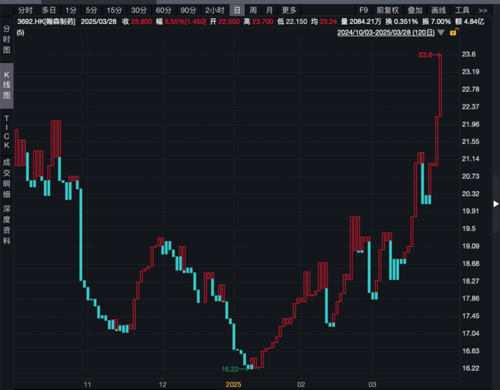
Task: Click the (5) indicator parameter label
Action: pyautogui.click(x=20, y=33)
